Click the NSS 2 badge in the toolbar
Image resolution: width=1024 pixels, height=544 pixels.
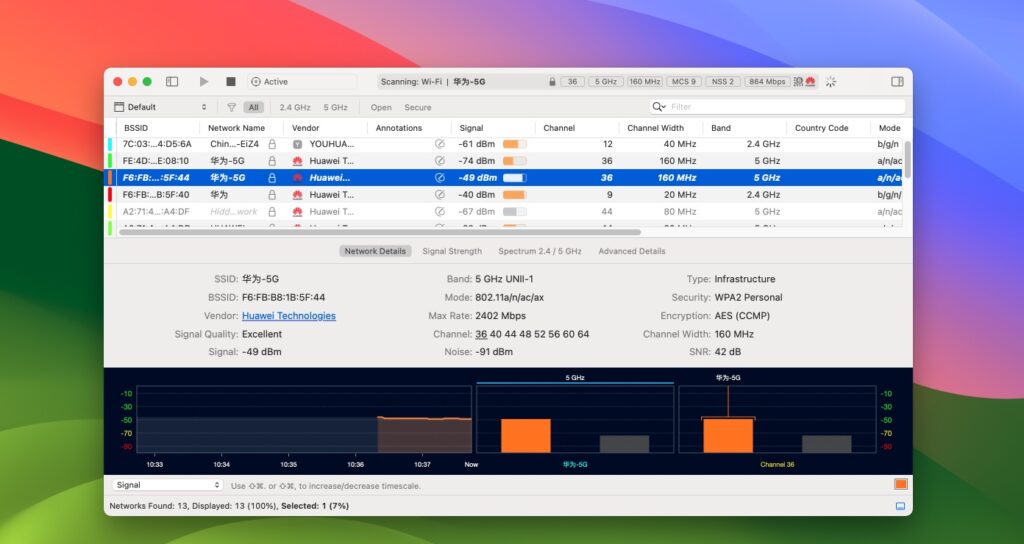coord(723,82)
